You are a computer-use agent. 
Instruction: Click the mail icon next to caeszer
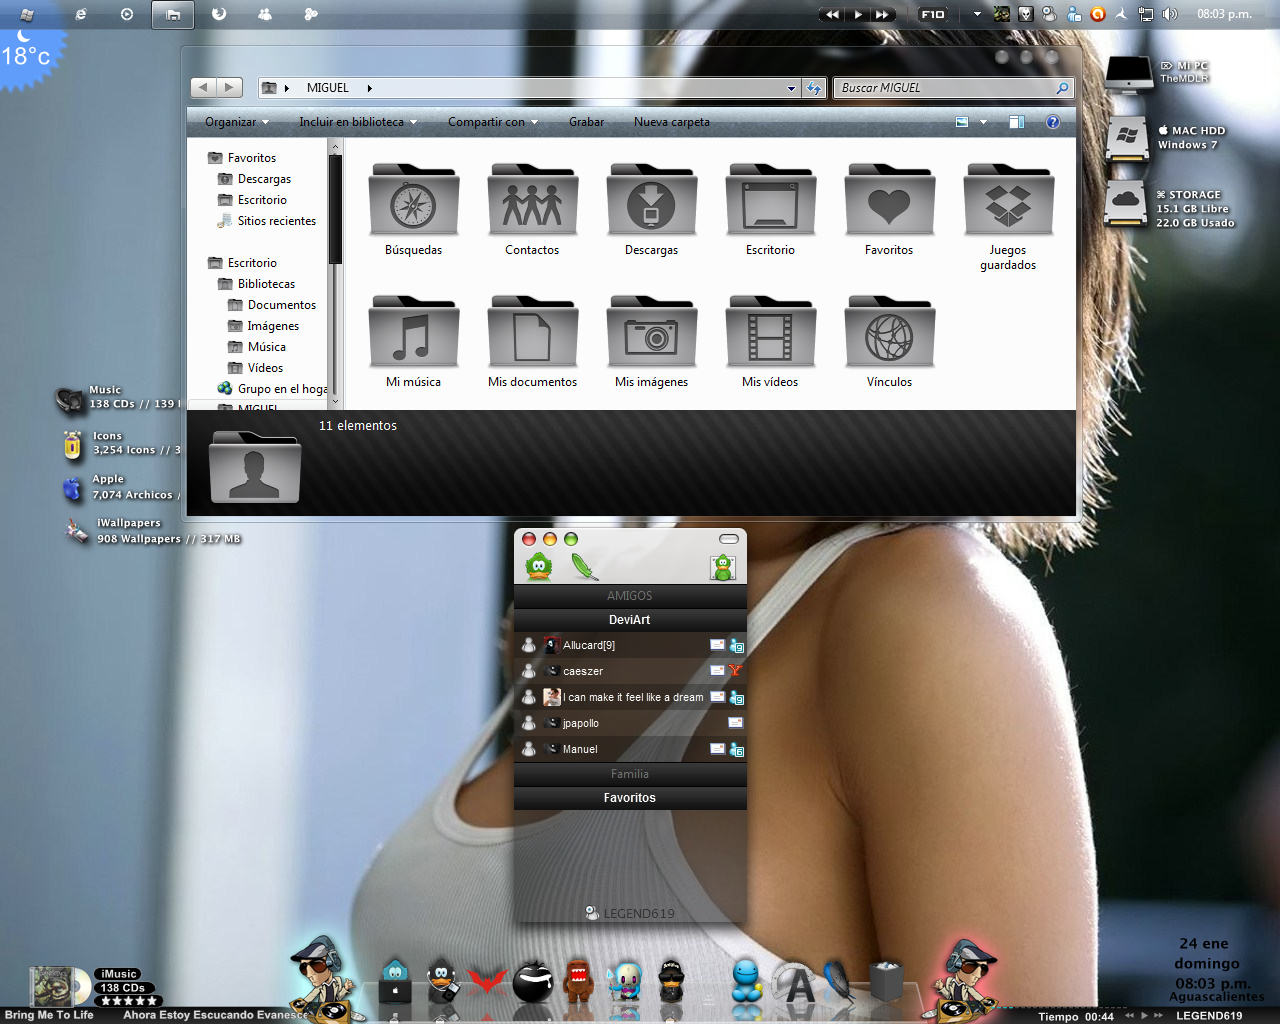(717, 670)
